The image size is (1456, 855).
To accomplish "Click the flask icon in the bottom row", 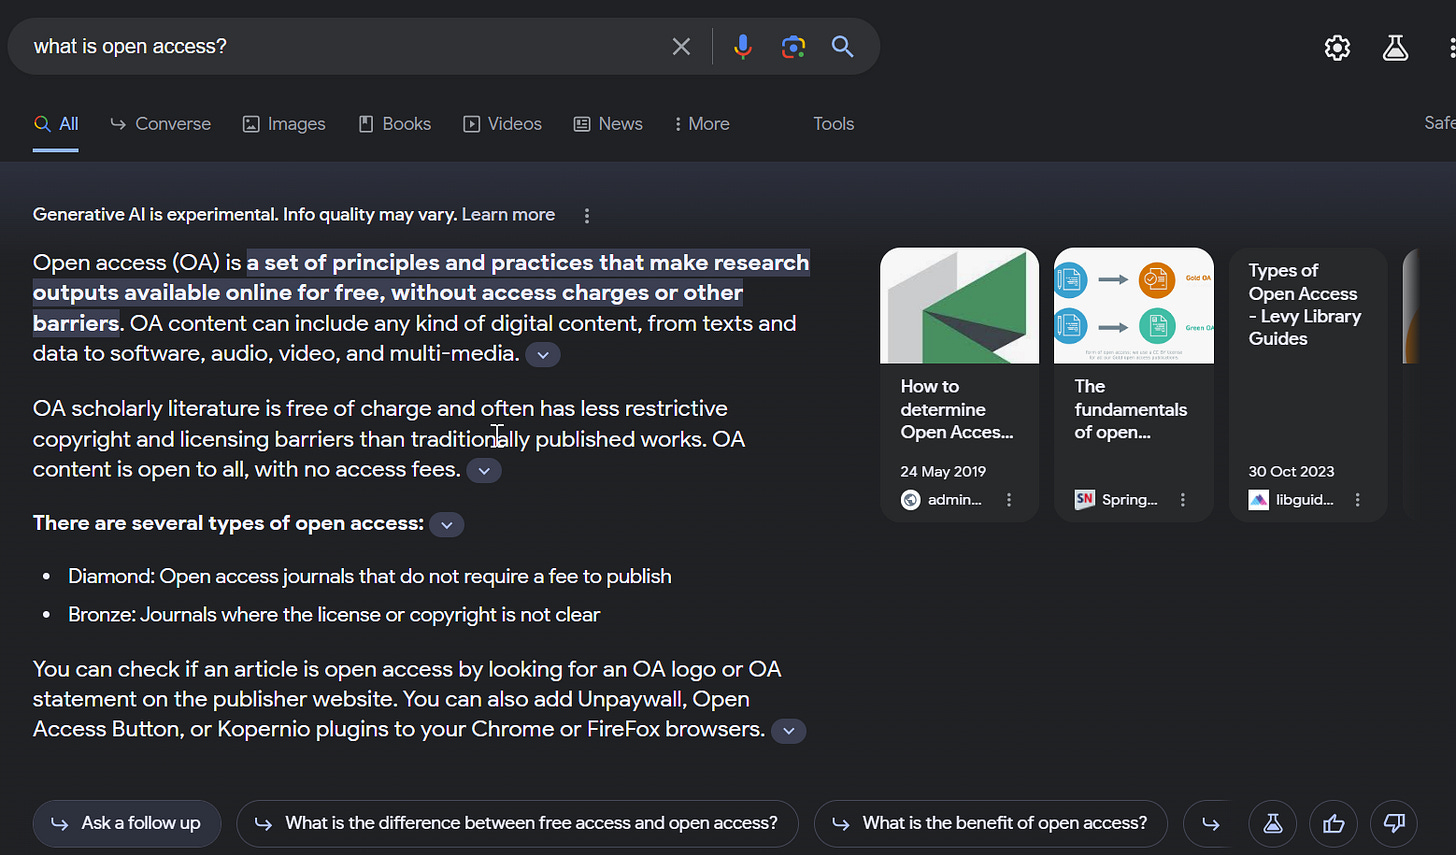I will (x=1272, y=824).
